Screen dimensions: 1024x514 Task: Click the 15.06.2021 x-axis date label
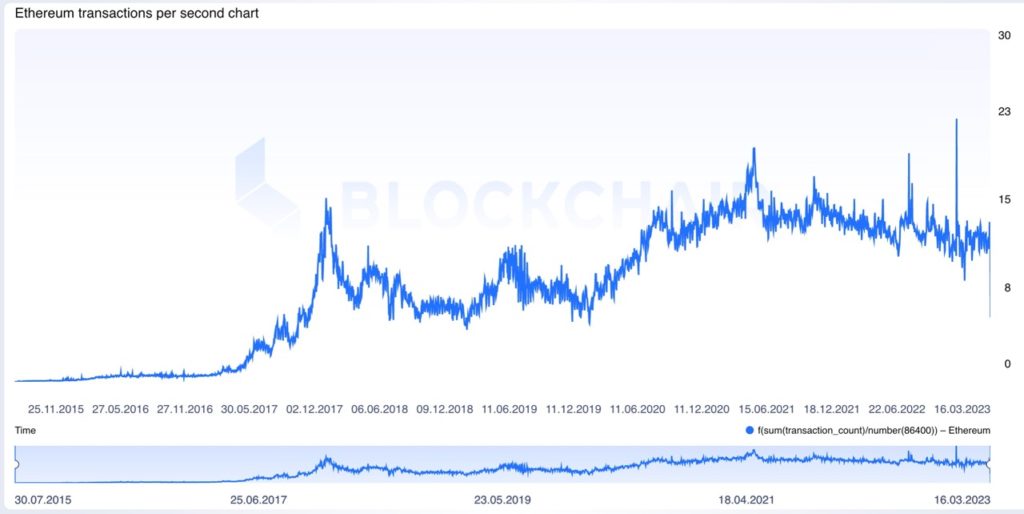point(766,410)
